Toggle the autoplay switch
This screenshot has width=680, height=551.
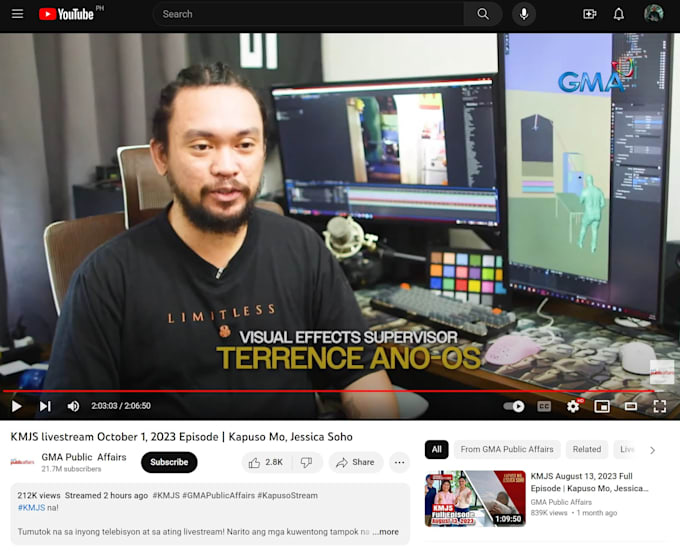point(514,406)
